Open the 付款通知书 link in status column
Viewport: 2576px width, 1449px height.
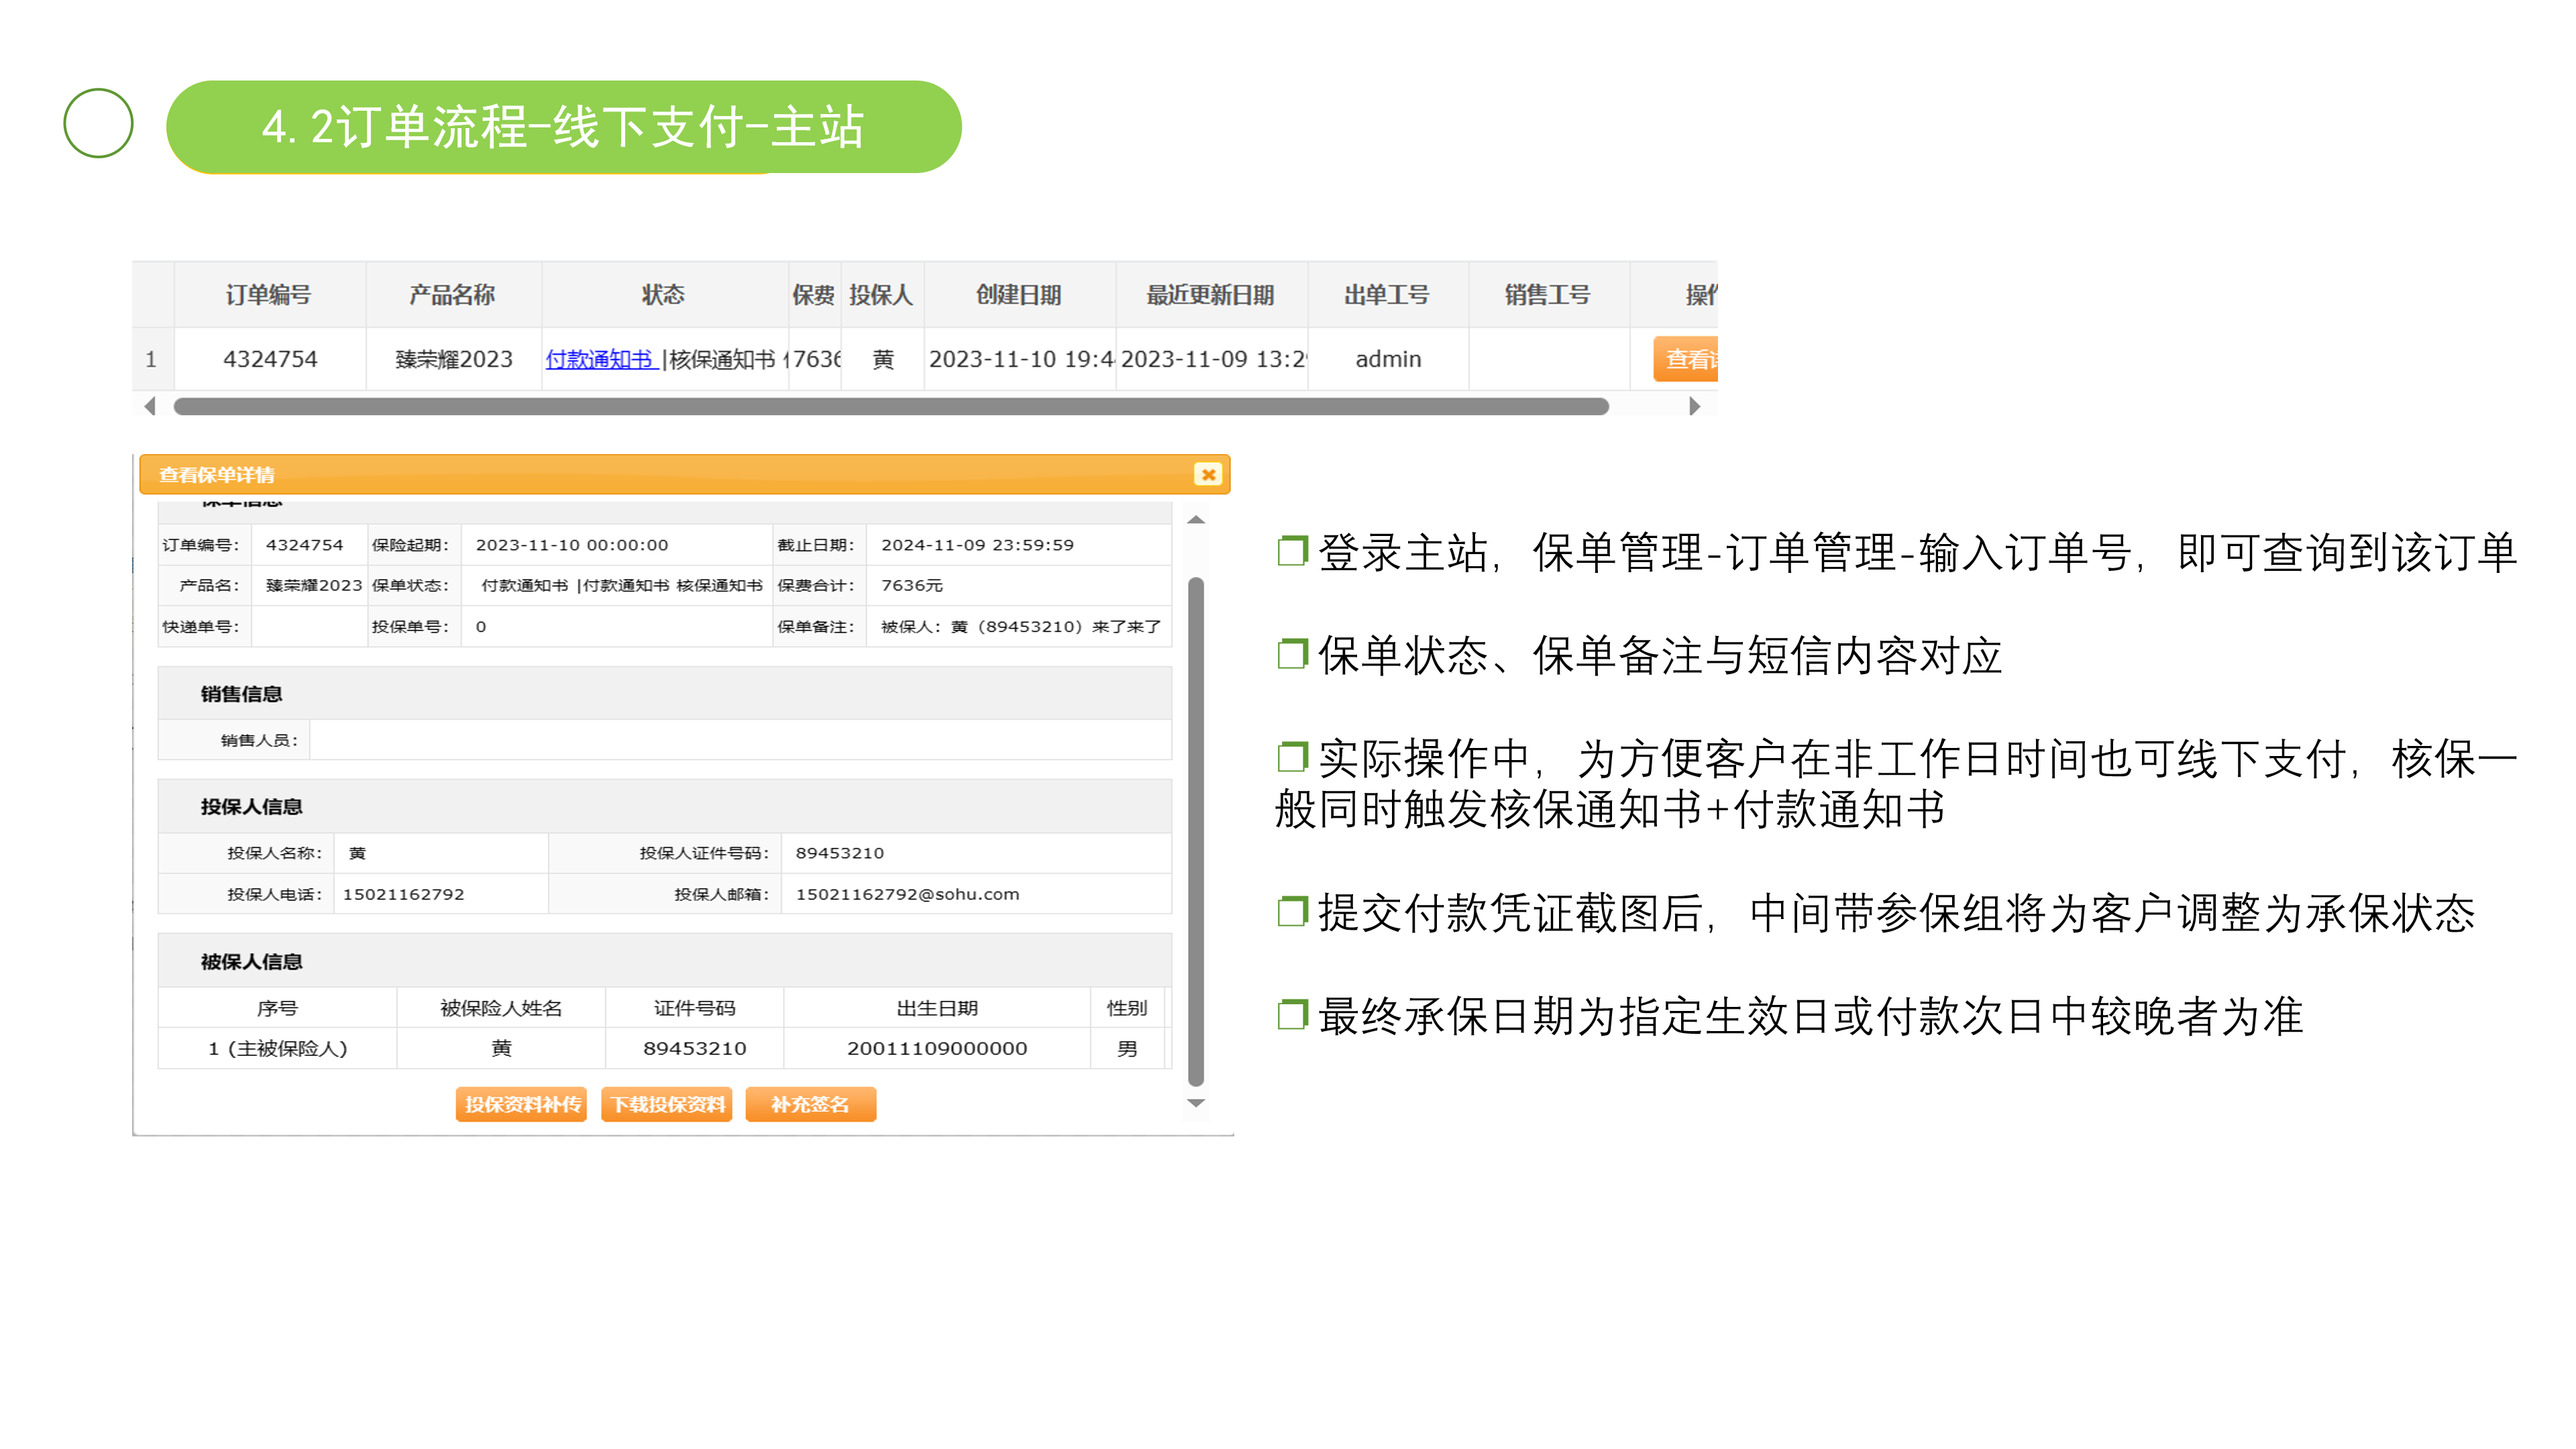[599, 359]
